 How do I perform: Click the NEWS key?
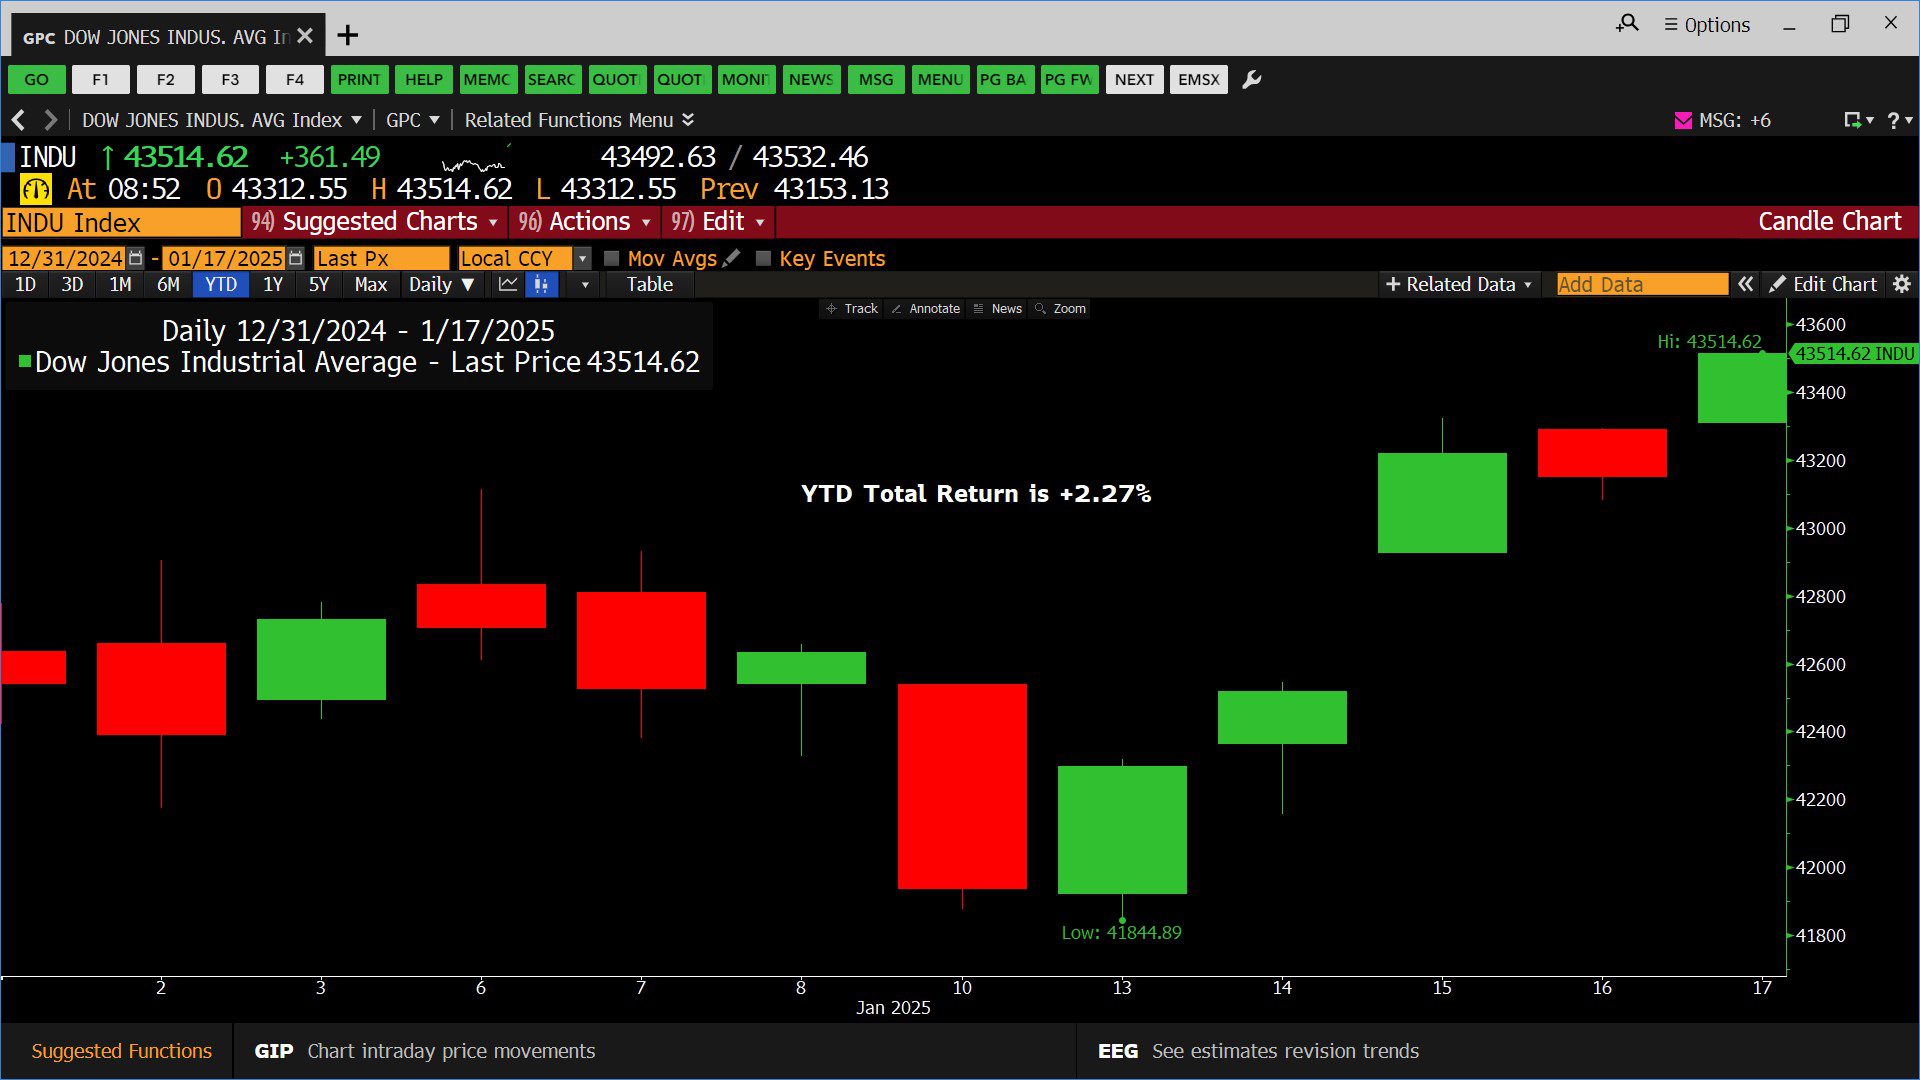coord(811,80)
